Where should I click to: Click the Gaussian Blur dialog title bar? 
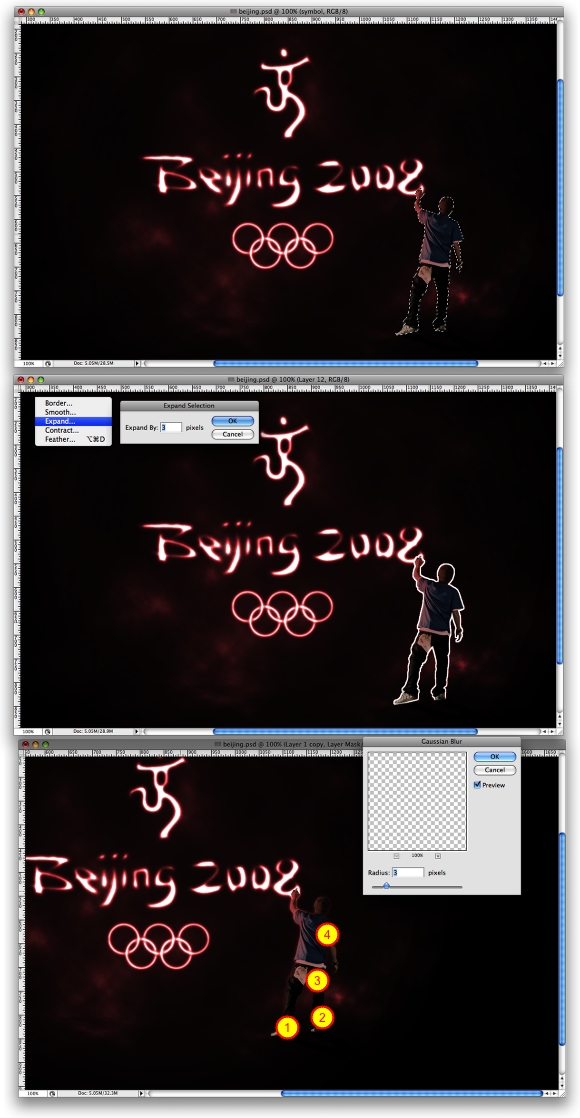click(x=442, y=742)
